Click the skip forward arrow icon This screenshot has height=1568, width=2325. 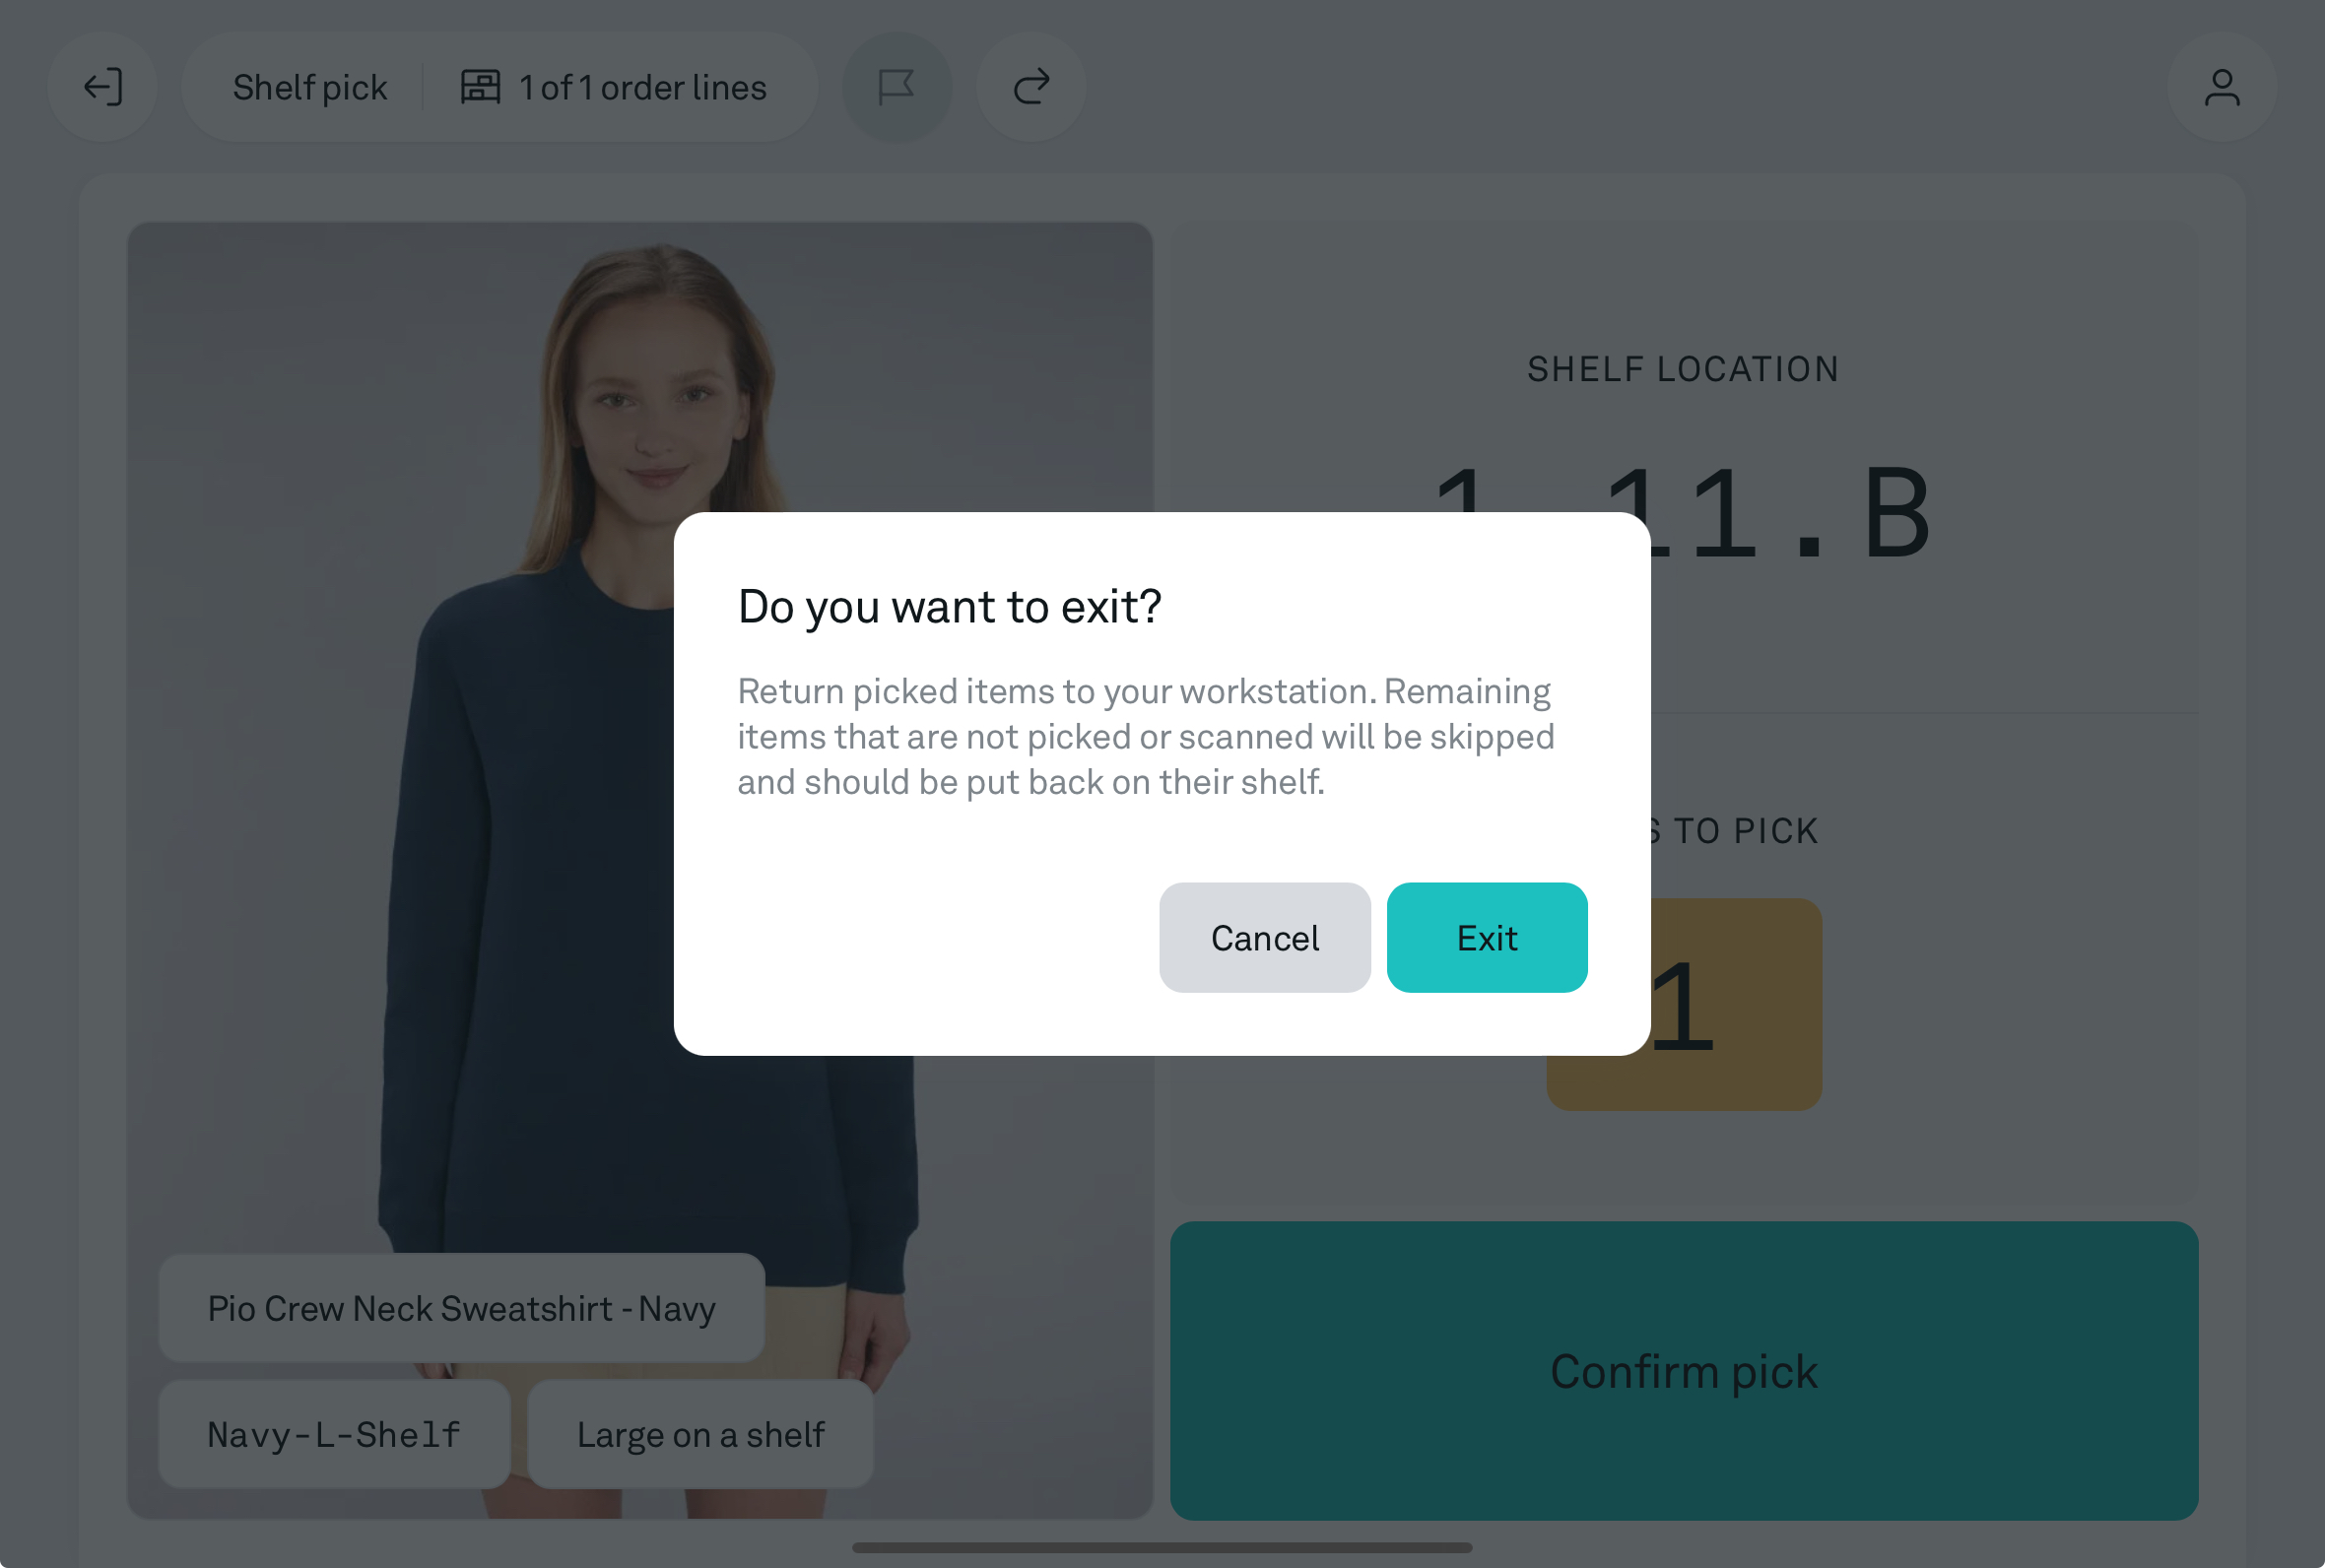pos(1030,87)
